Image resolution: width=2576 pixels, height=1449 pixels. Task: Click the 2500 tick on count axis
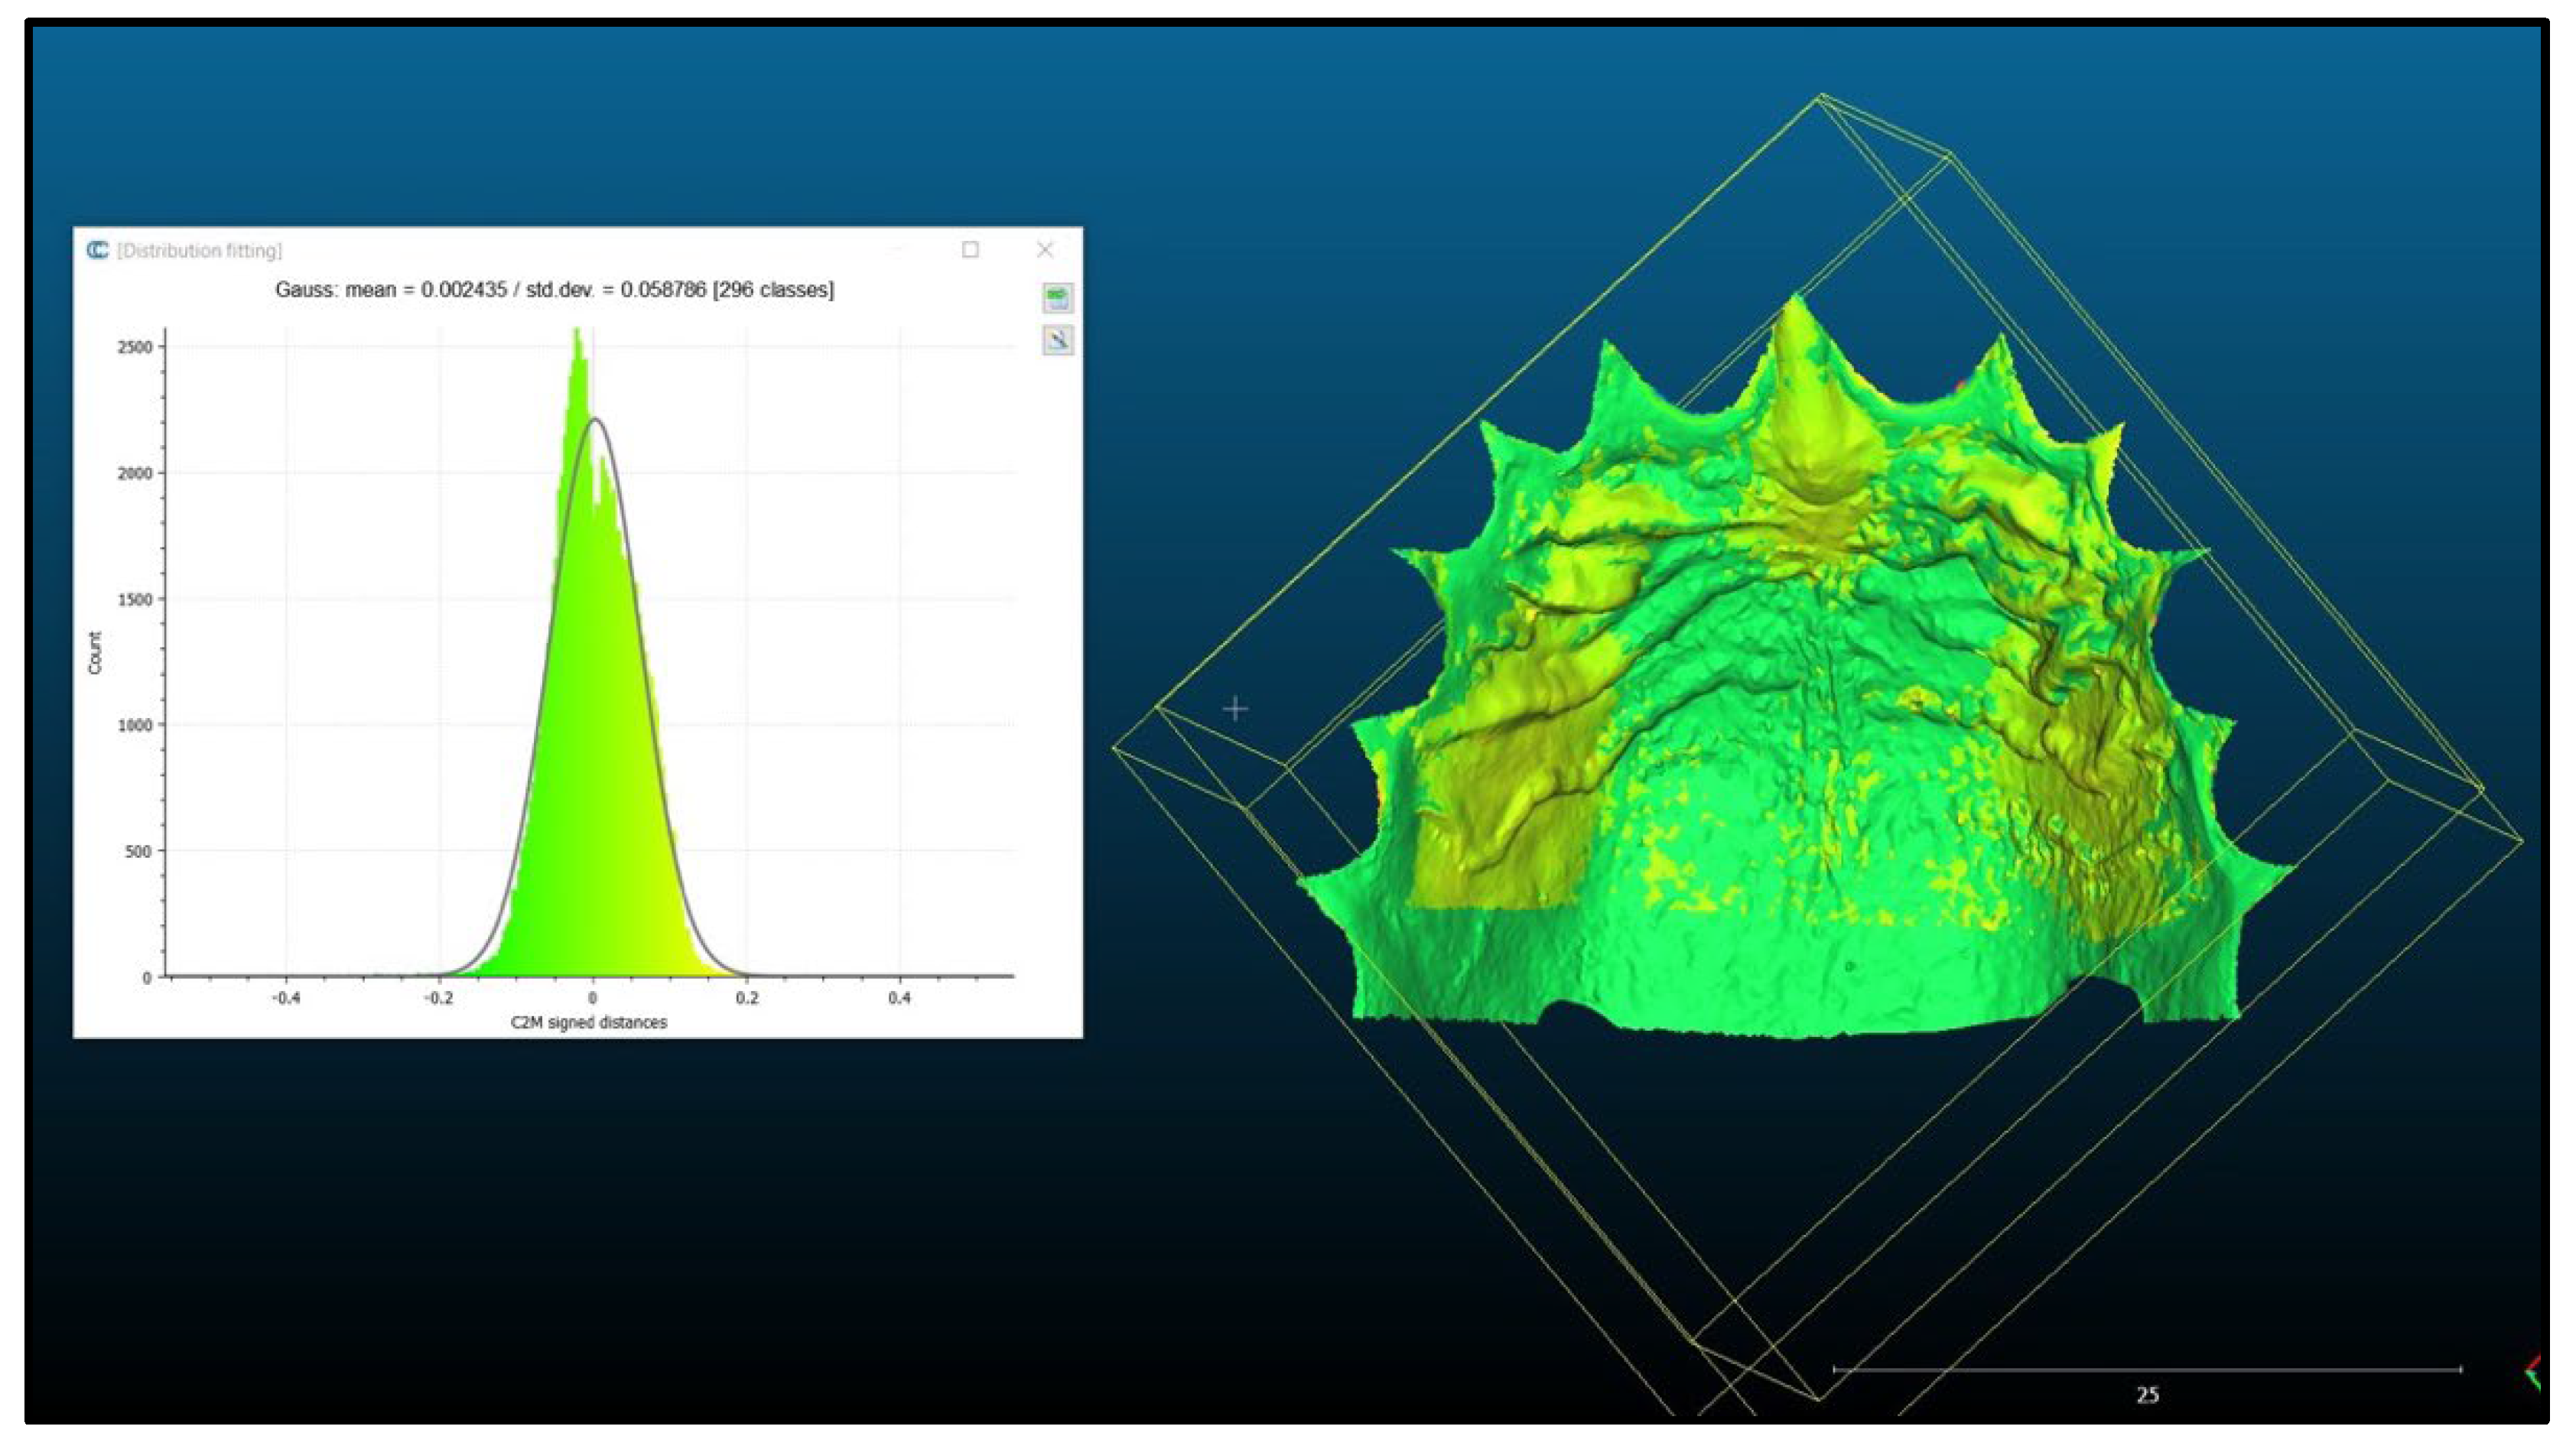(x=135, y=347)
